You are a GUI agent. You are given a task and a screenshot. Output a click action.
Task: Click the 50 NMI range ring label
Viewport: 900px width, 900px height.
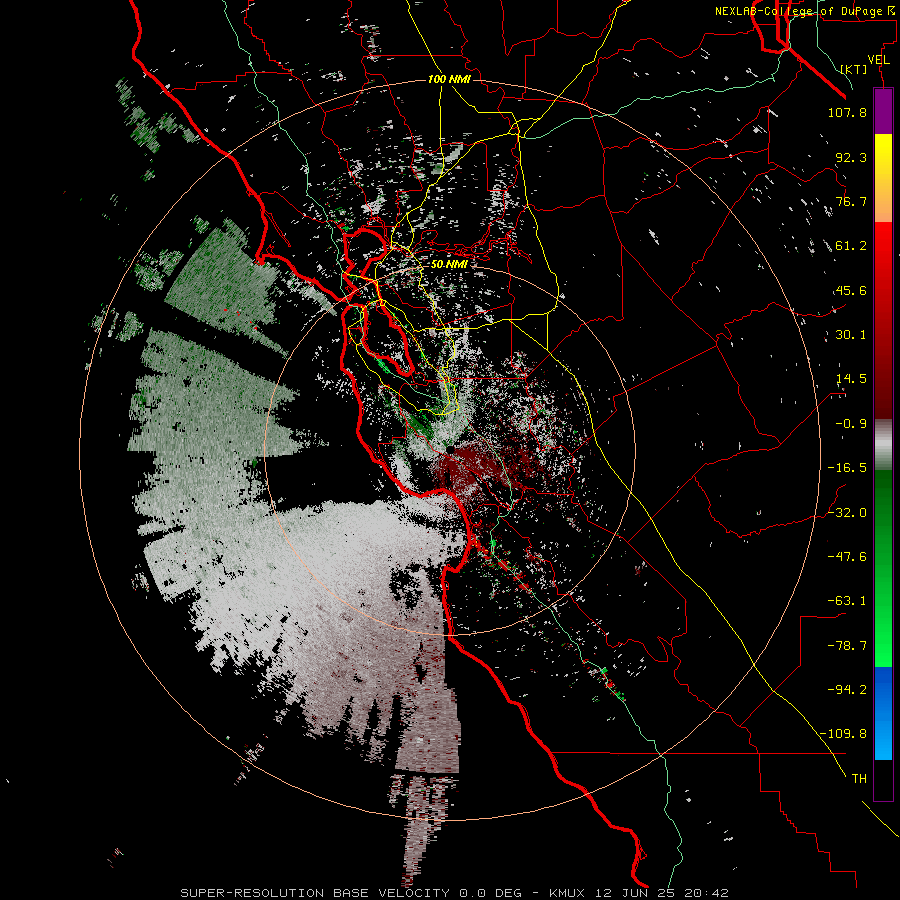(449, 265)
